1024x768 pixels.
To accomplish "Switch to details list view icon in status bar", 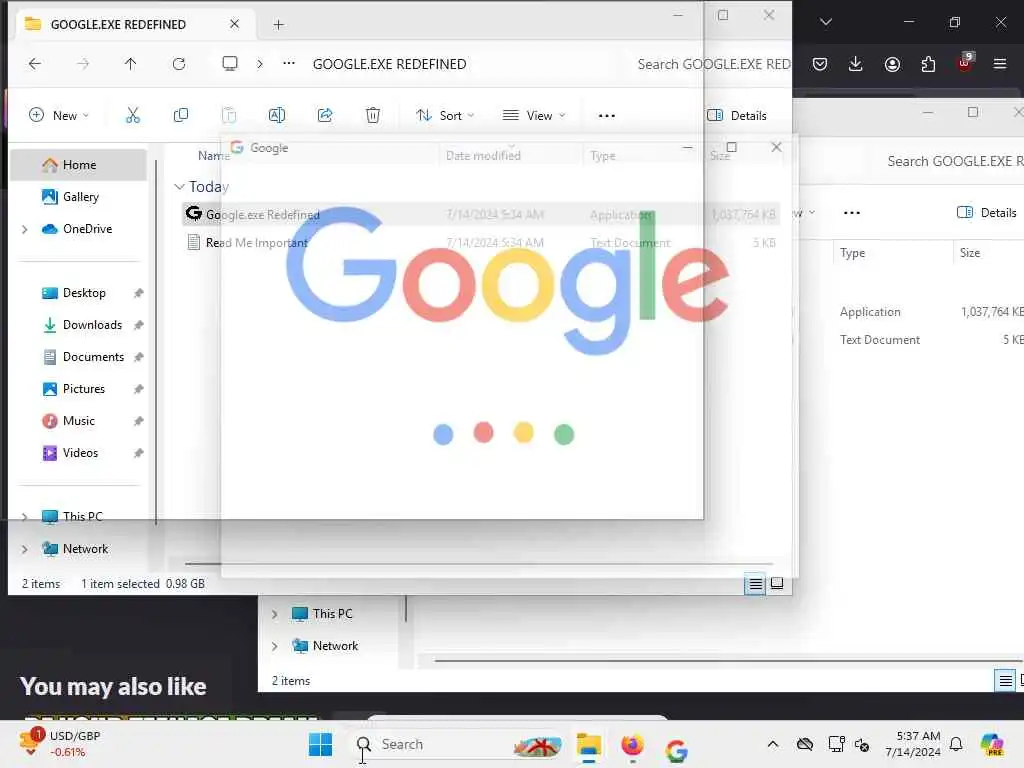I will coord(756,584).
